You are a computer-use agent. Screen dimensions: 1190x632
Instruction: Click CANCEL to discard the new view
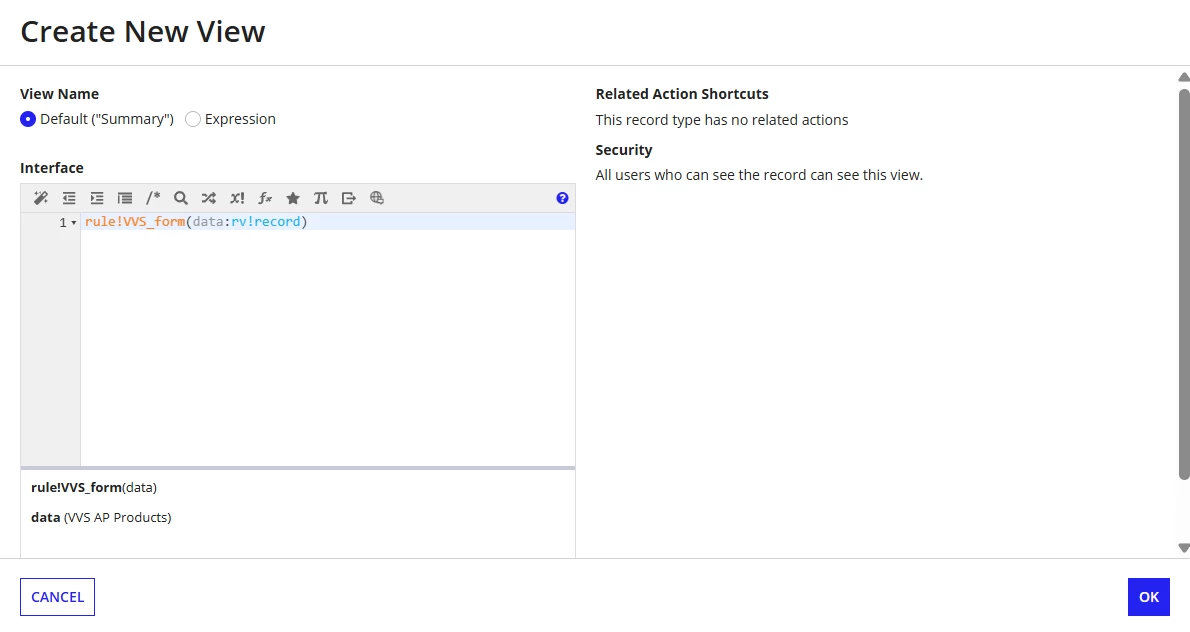point(58,597)
